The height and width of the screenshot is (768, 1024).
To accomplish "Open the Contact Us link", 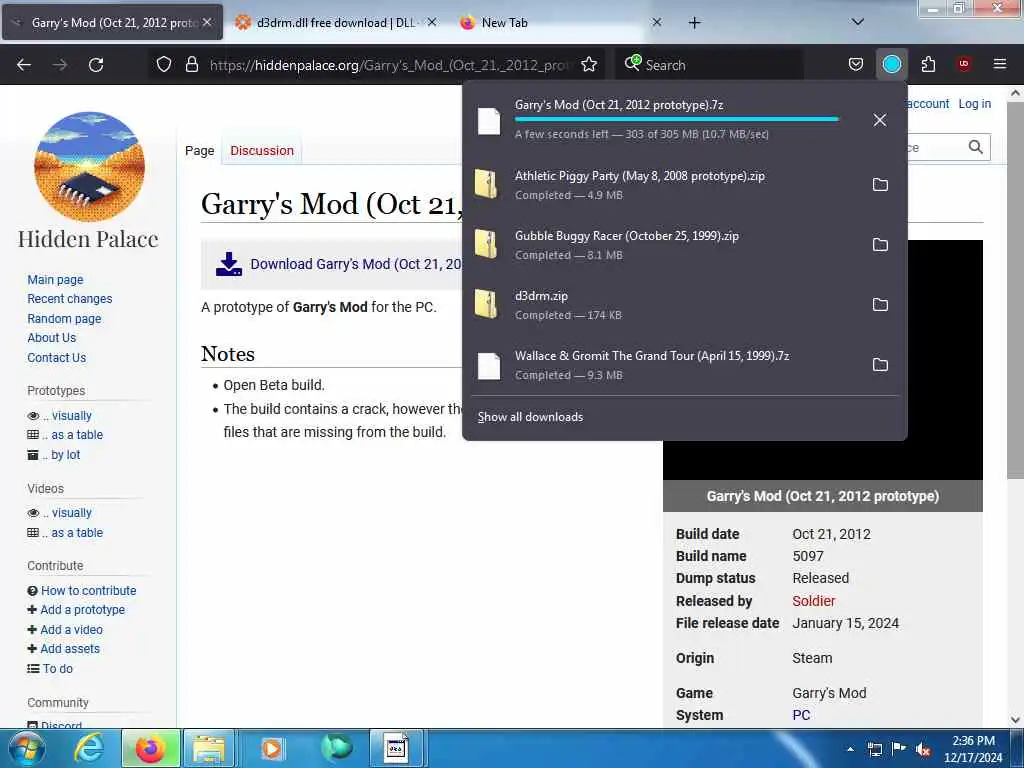I will pyautogui.click(x=57, y=358).
